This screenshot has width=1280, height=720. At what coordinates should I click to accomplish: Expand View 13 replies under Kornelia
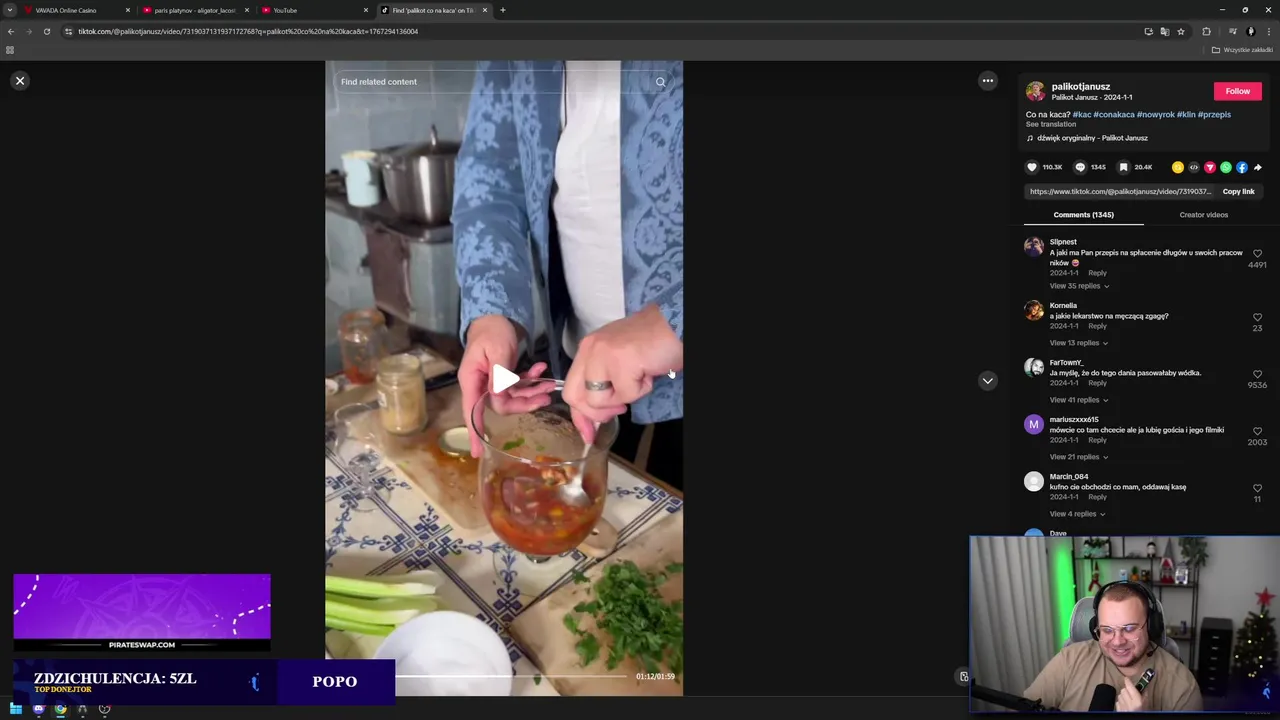point(1078,343)
